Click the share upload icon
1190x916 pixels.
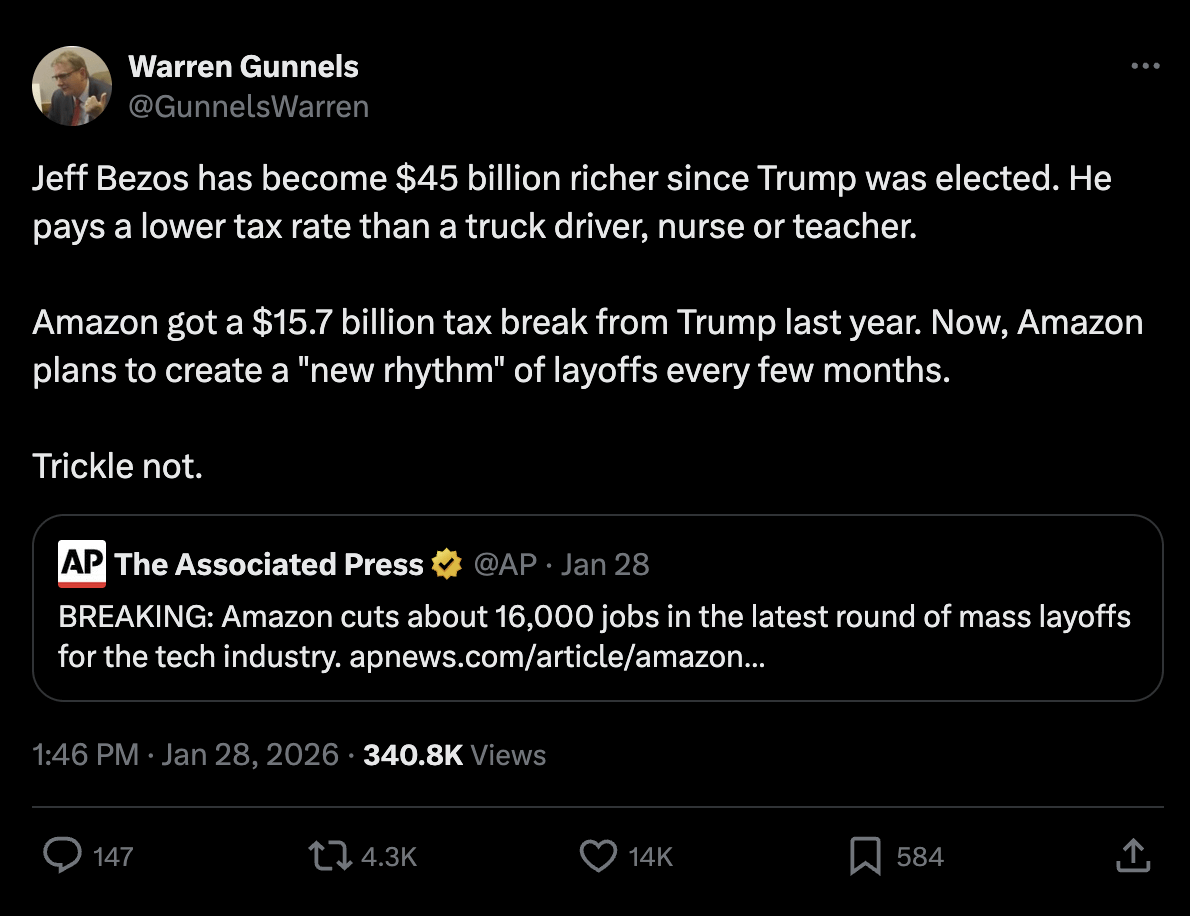pyautogui.click(x=1131, y=856)
